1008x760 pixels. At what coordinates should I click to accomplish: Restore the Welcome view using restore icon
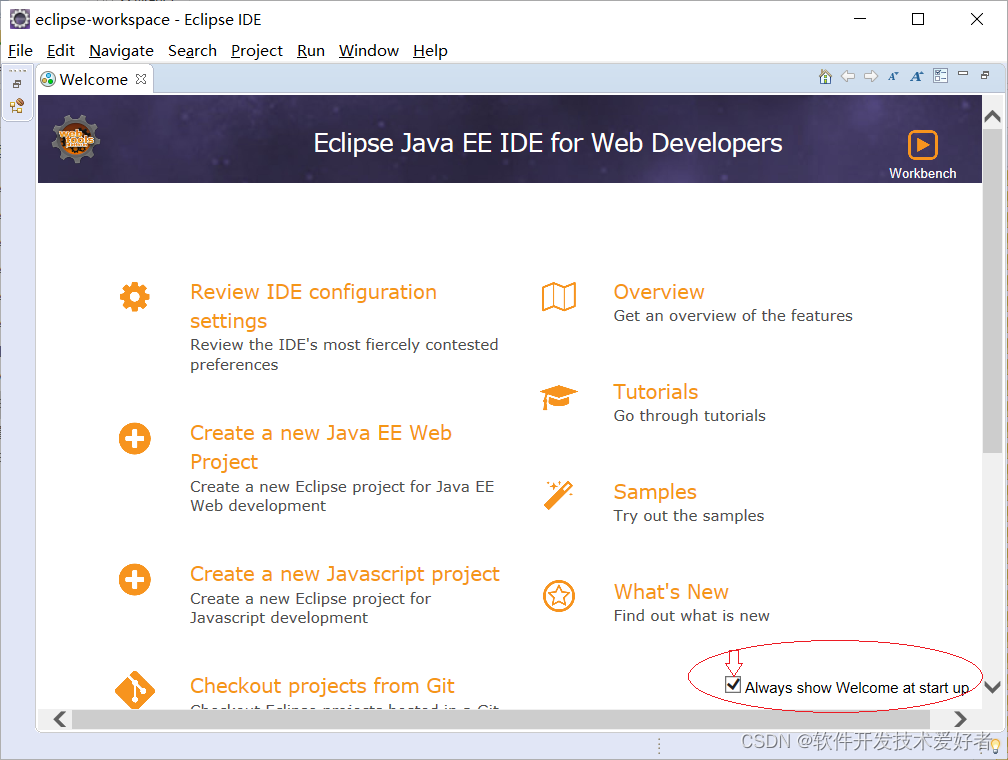click(985, 75)
